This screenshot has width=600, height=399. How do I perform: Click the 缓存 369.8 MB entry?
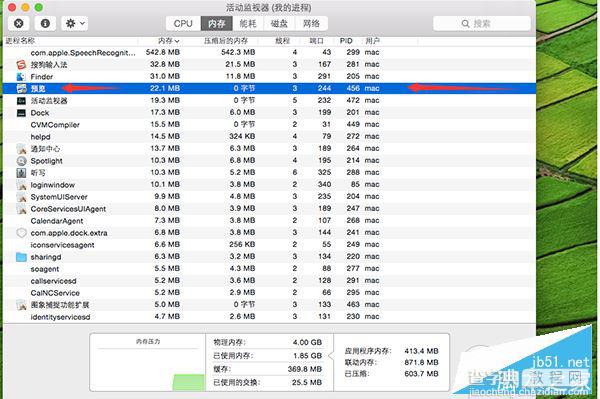(267, 369)
